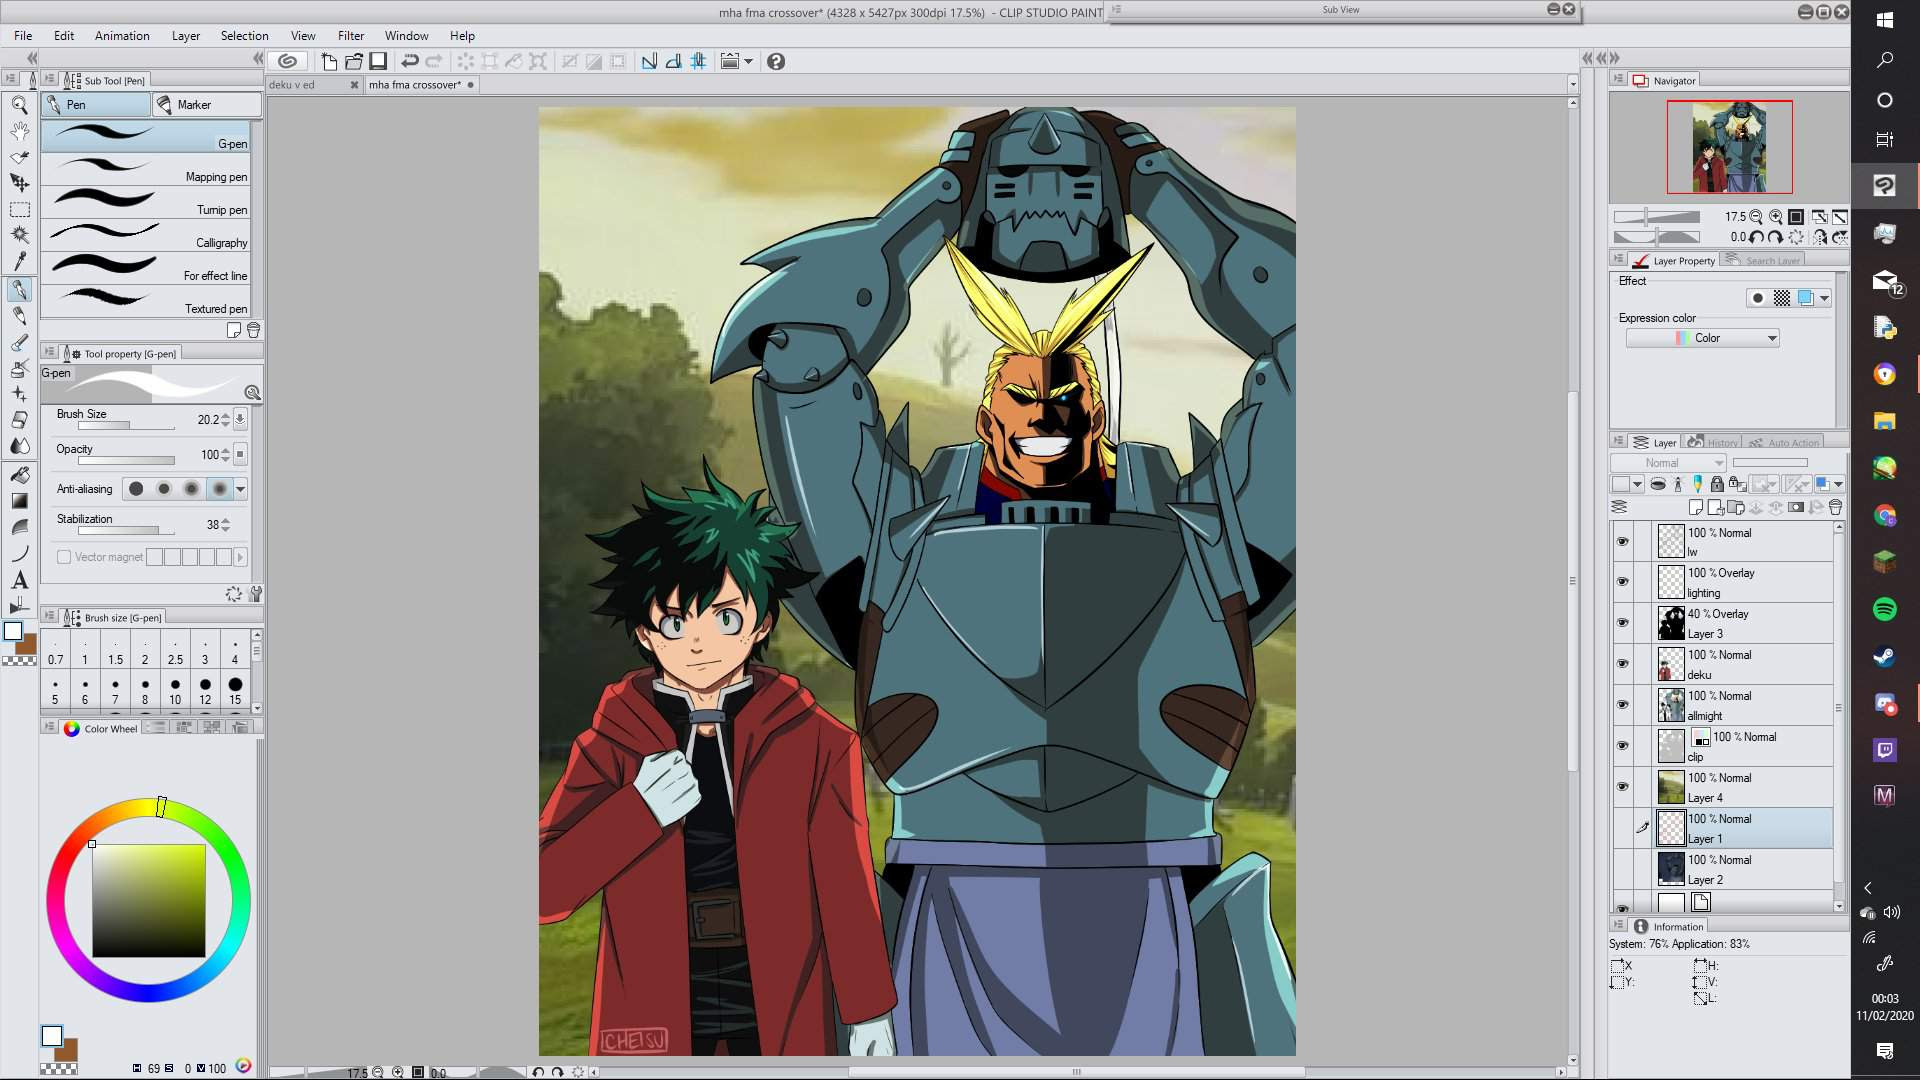Viewport: 1920px width, 1080px height.
Task: Enable Vector magnet checkbox
Action: pos(64,557)
